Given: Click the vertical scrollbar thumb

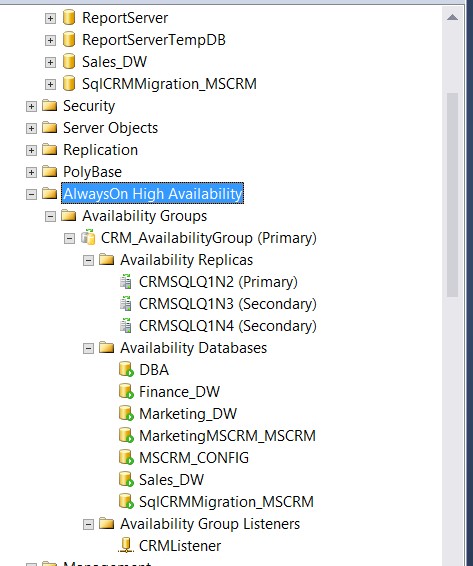Looking at the screenshot, I should [x=452, y=195].
